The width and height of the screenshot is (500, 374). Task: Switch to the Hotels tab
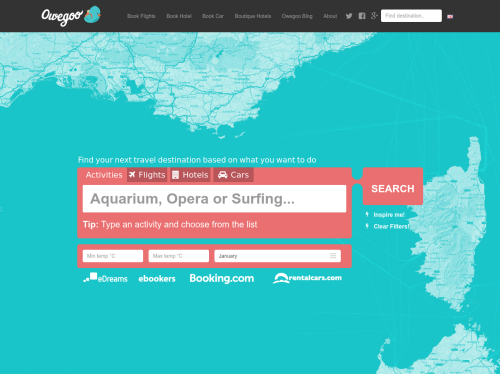click(x=190, y=175)
